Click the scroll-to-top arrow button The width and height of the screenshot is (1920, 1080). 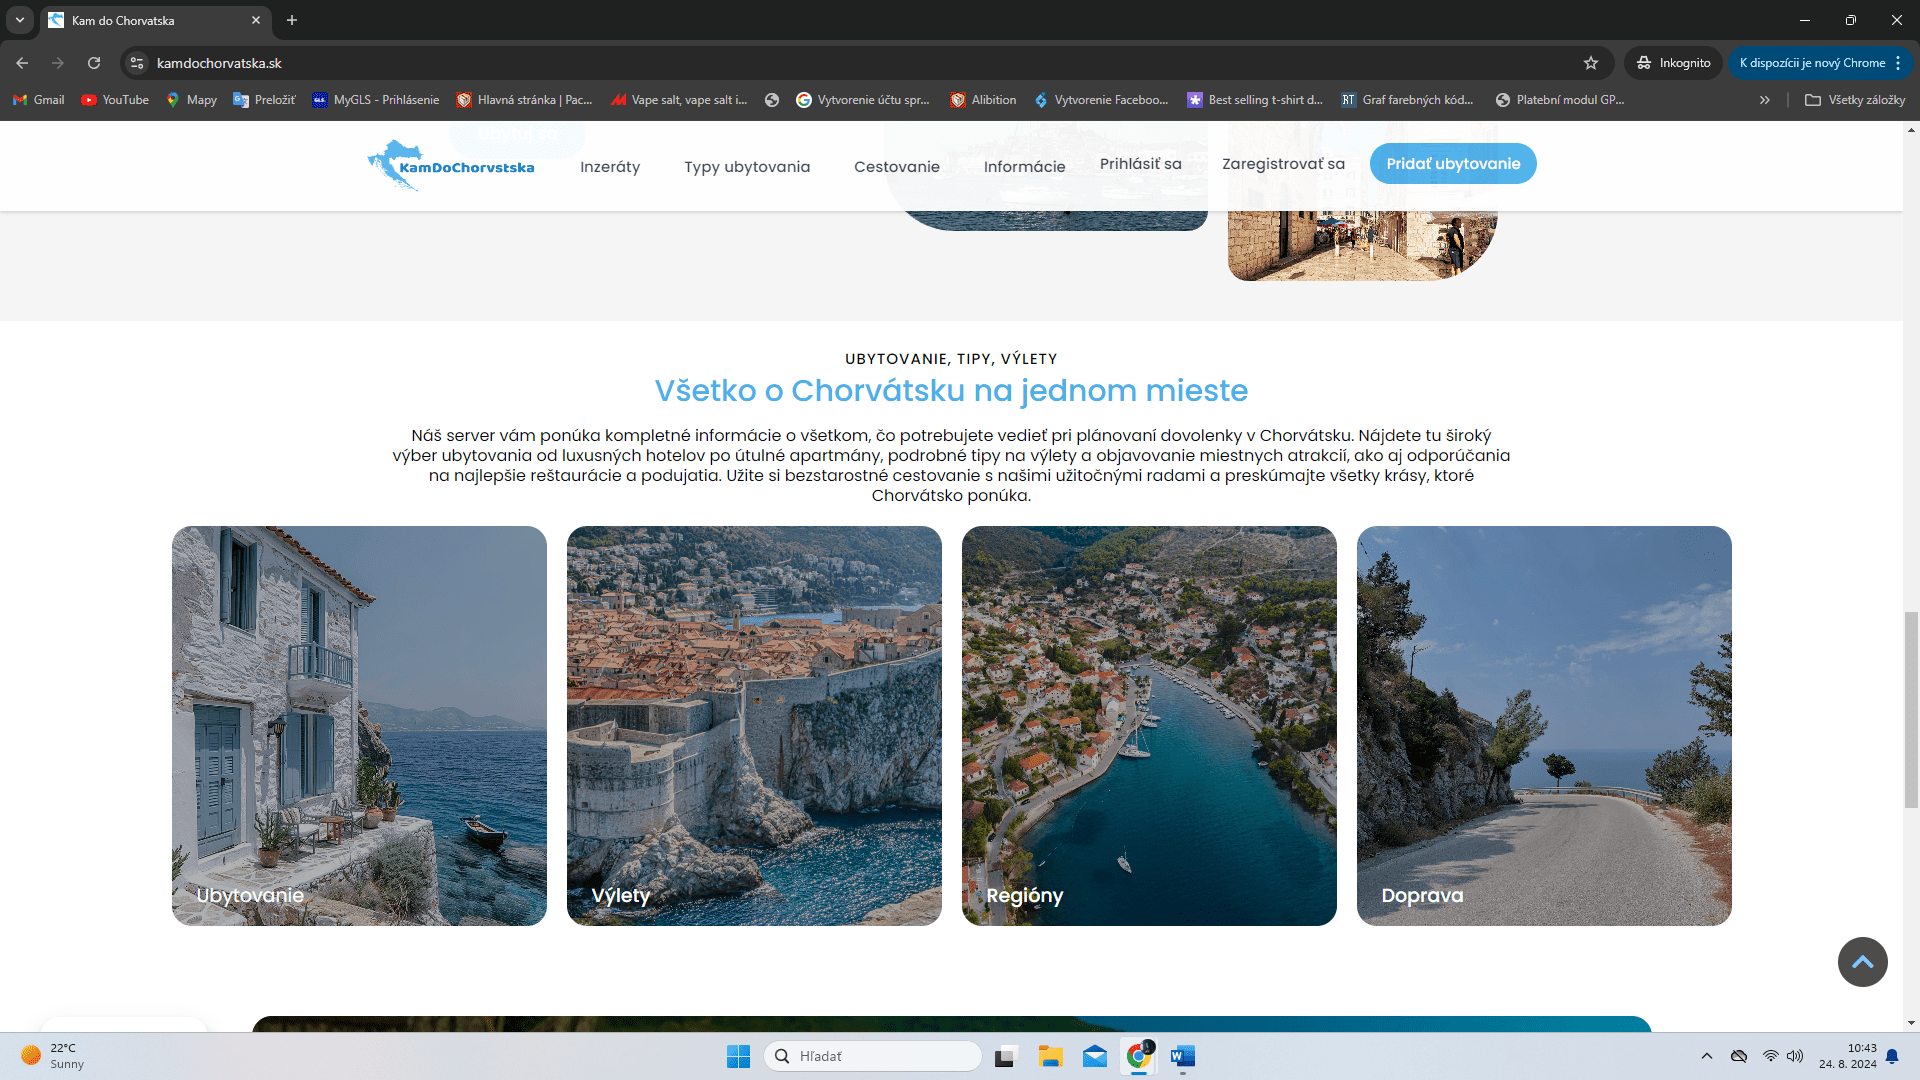[x=1862, y=962]
